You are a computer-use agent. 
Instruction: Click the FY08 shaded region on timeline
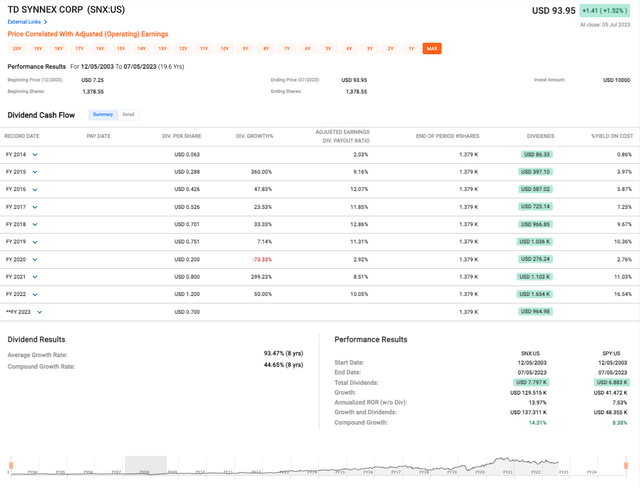(146, 465)
